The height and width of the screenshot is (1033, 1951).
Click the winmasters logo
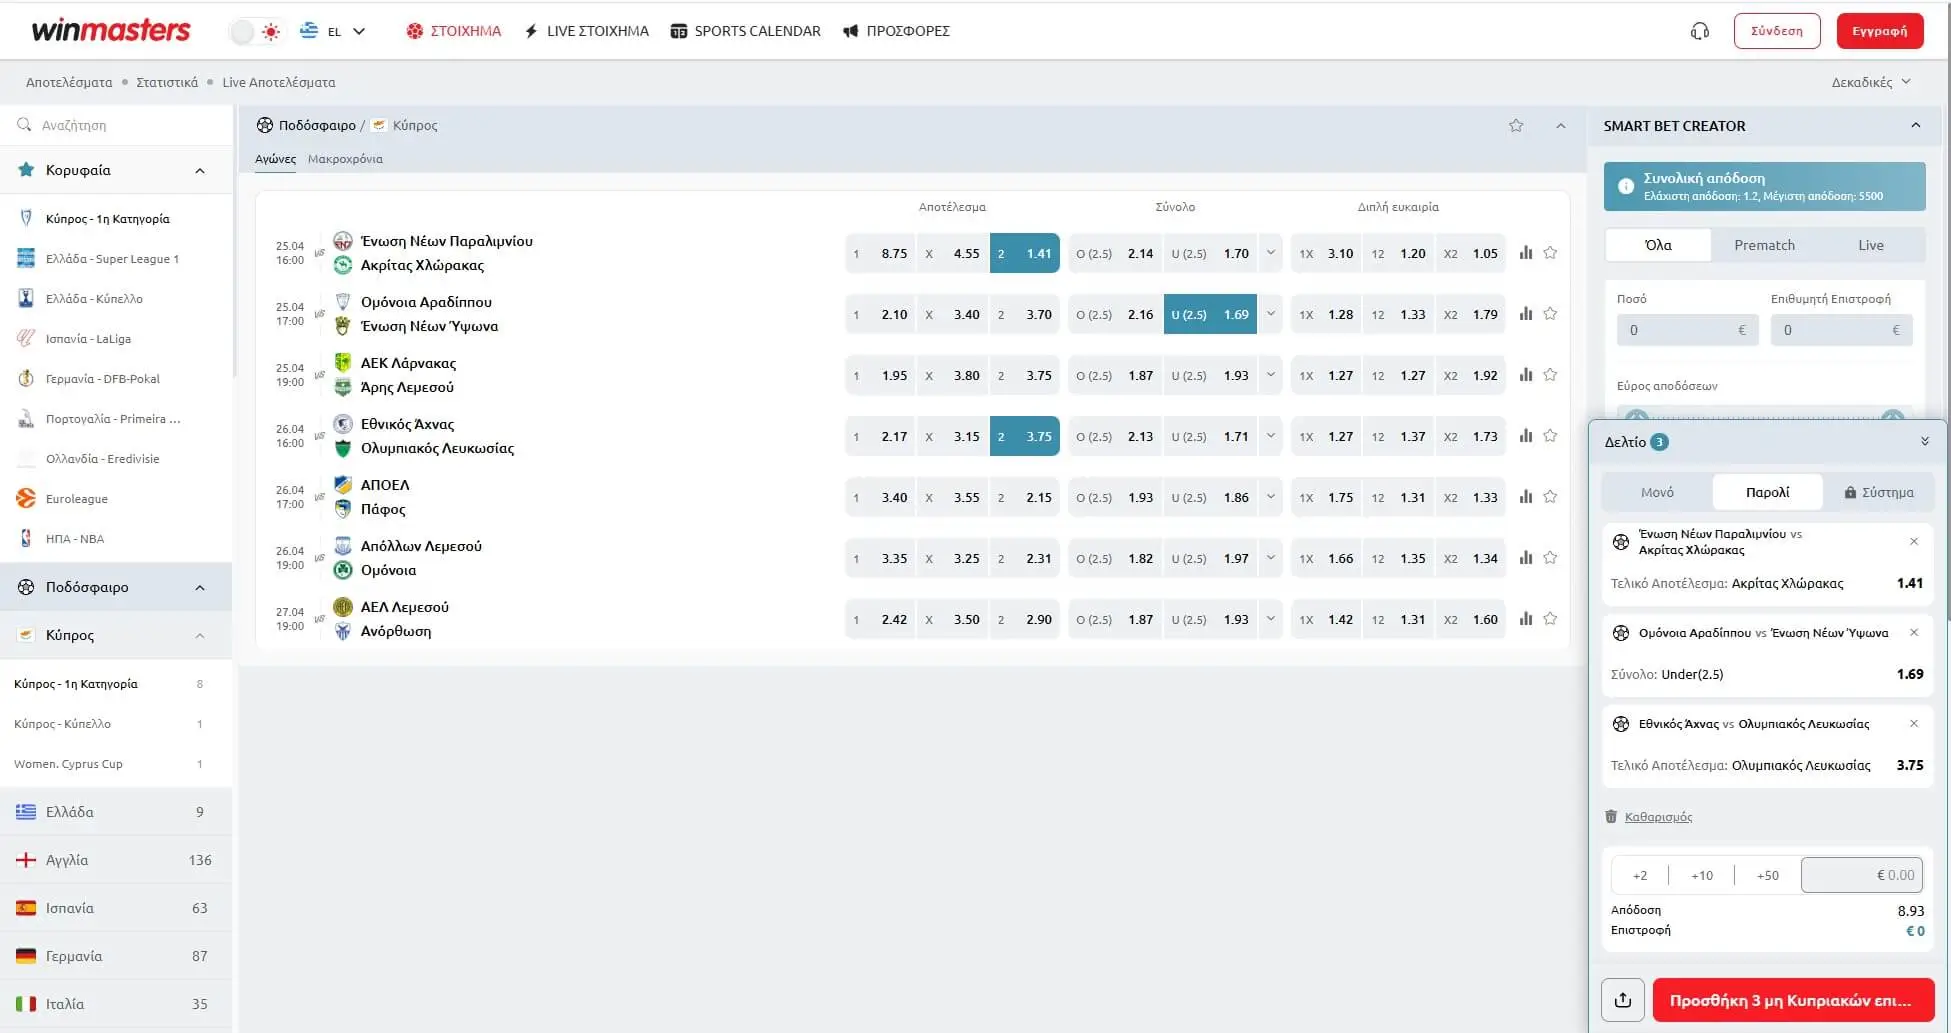[x=111, y=30]
